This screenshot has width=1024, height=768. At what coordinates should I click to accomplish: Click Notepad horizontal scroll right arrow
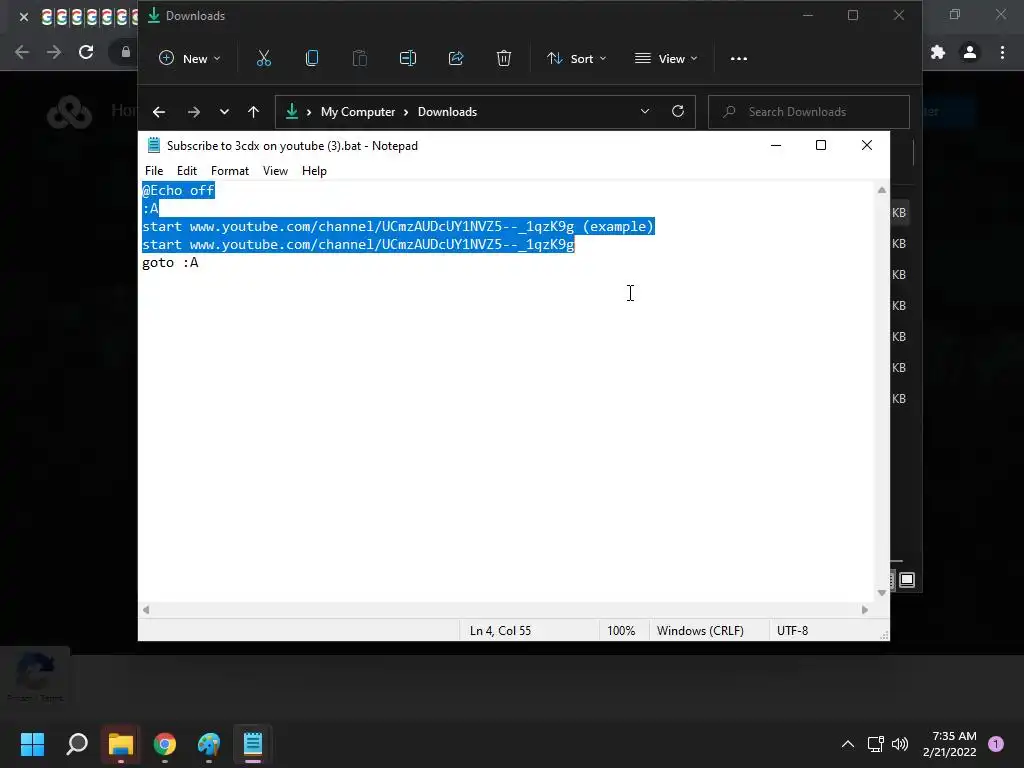(865, 610)
